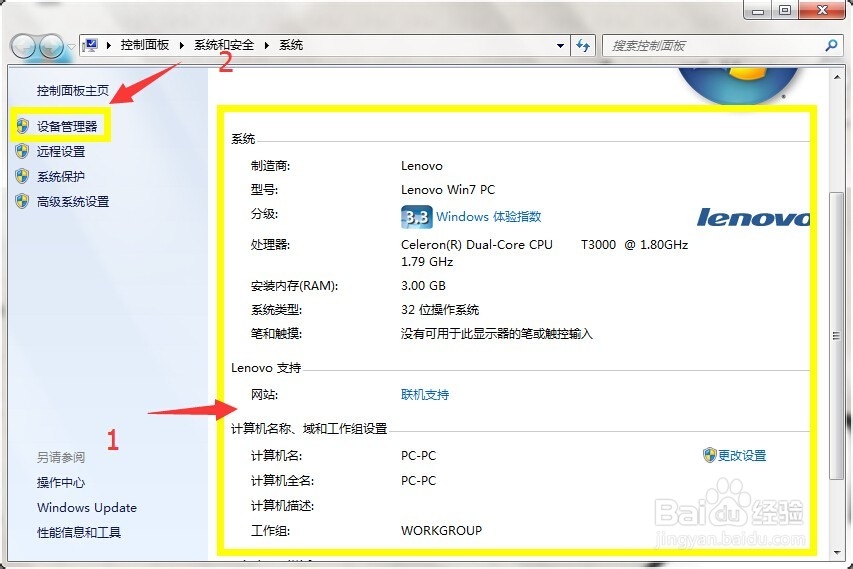
Task: Click shield icon next to 系统保护
Action: click(22, 176)
